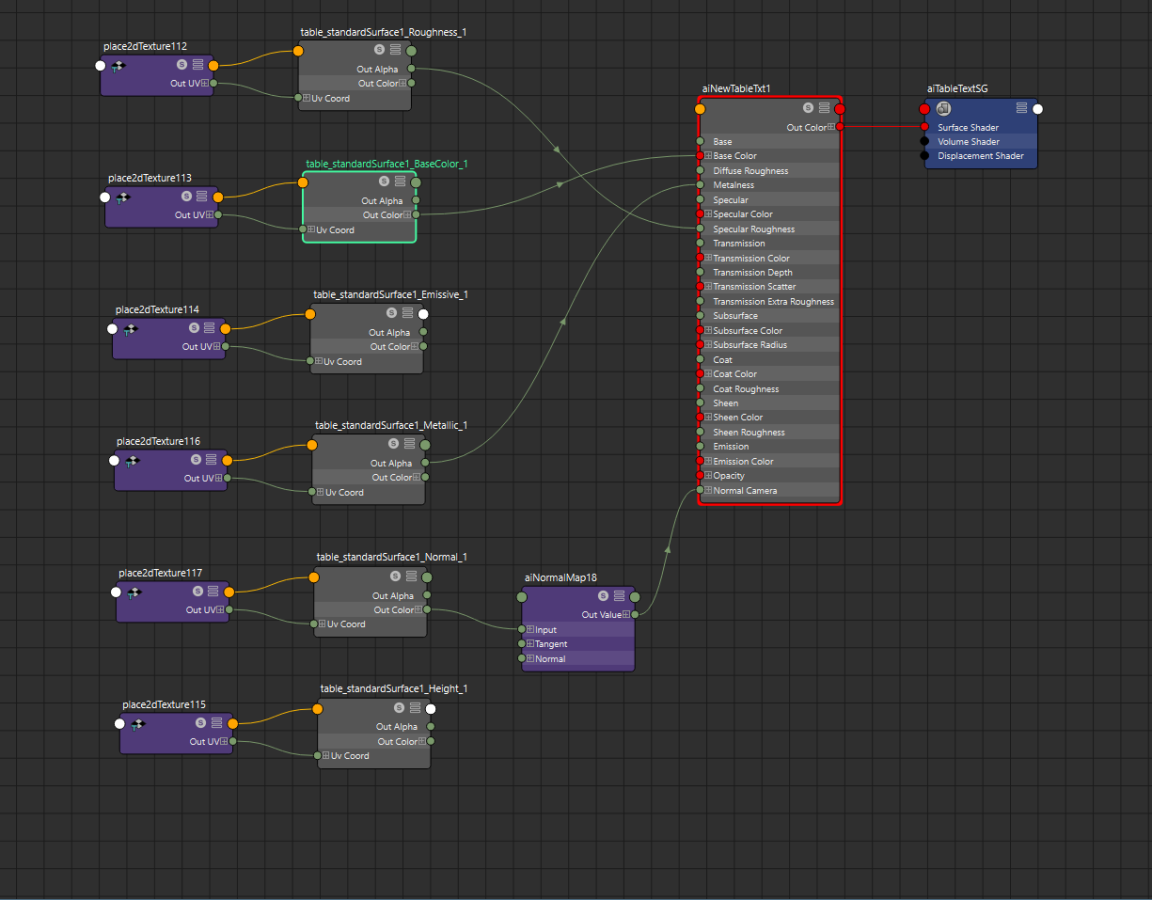The width and height of the screenshot is (1152, 900).
Task: Click the view mode bars icon on aiNewTableTxt1
Action: tap(824, 107)
